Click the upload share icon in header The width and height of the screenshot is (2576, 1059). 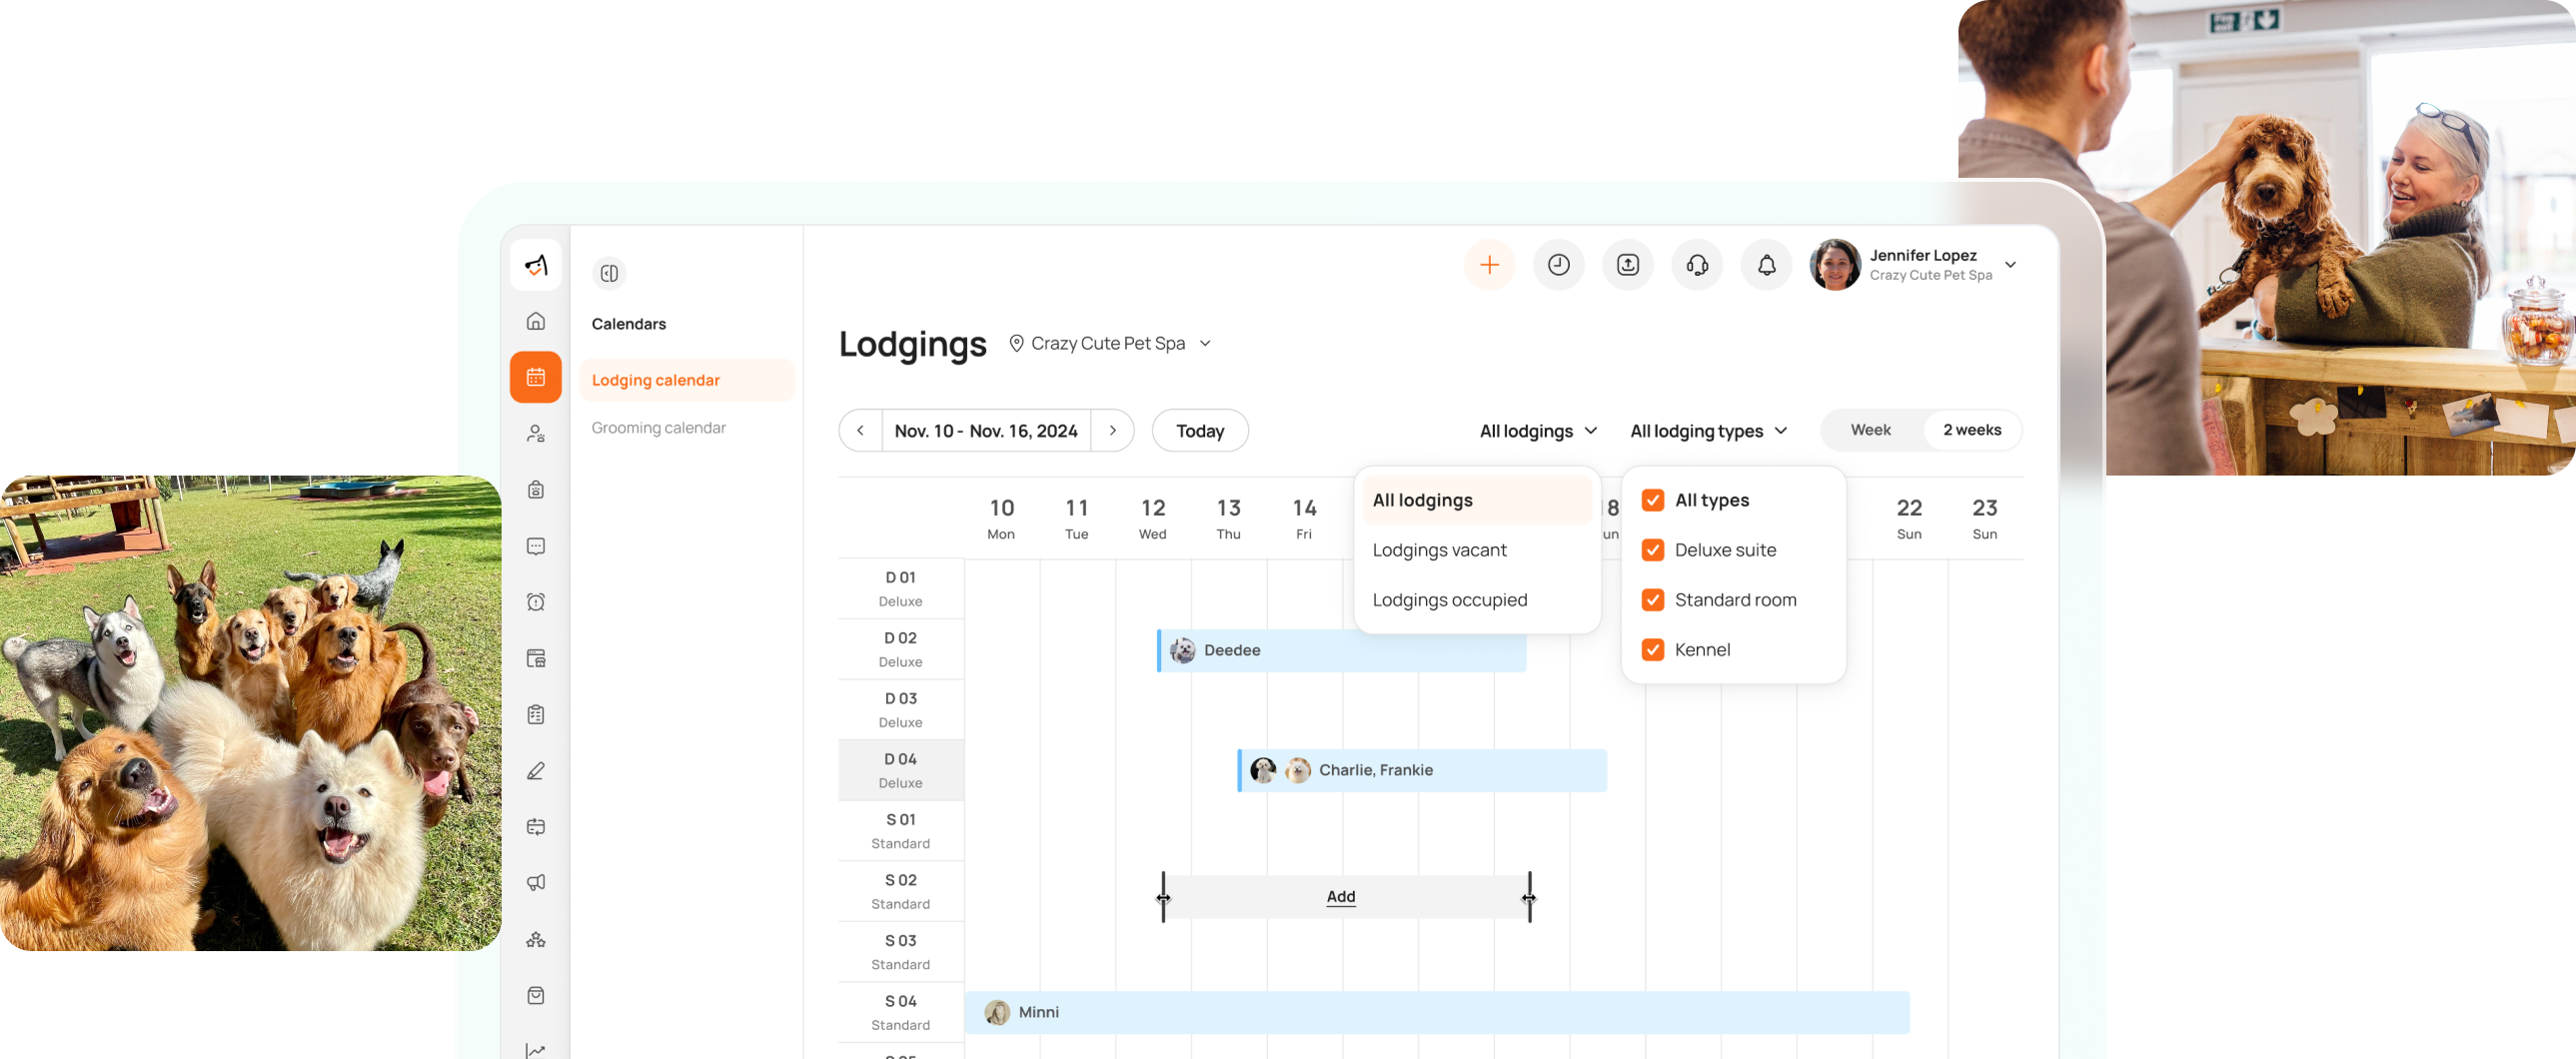tap(1627, 265)
